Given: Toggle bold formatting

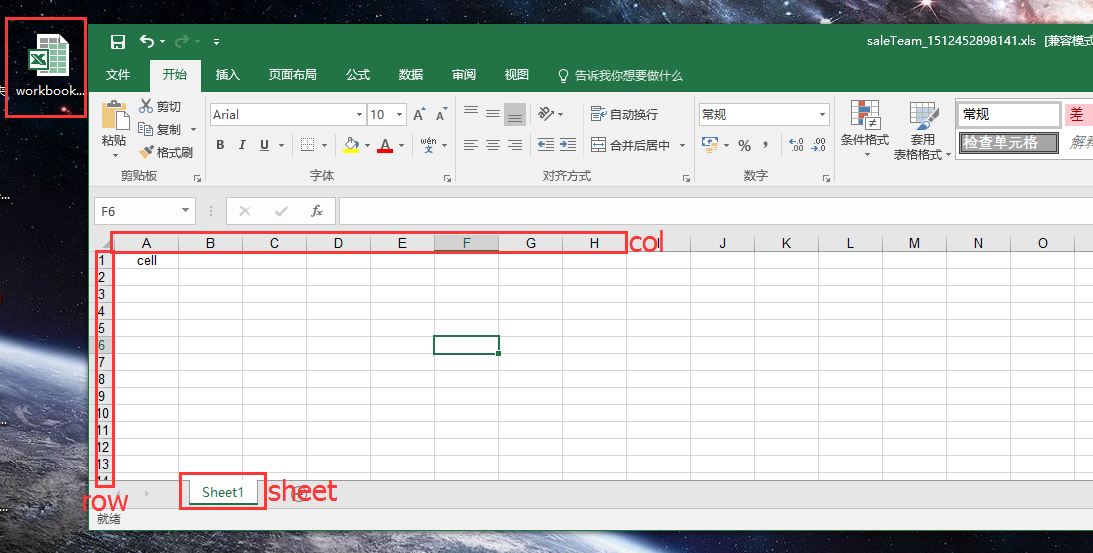Looking at the screenshot, I should pos(220,146).
